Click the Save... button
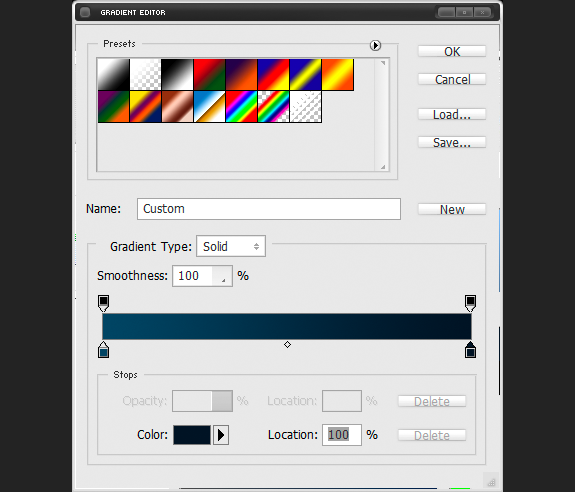 452,142
